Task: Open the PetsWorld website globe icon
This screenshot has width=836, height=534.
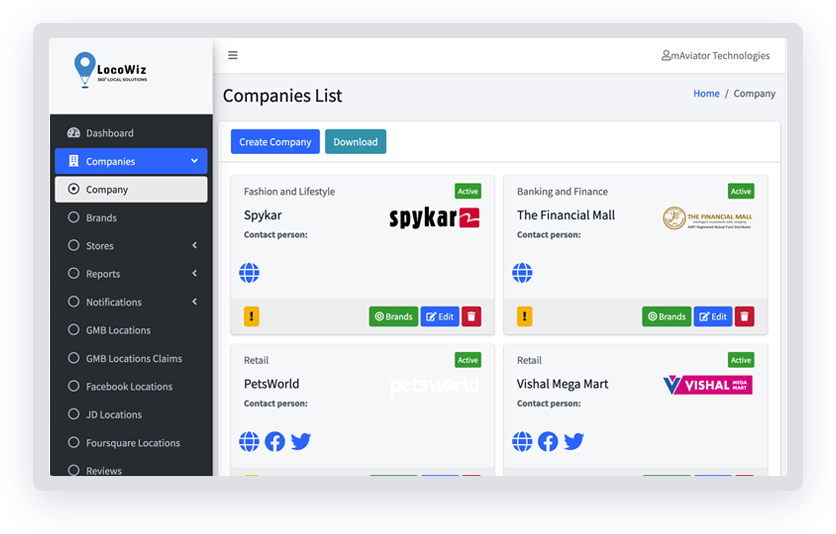Action: [x=249, y=441]
